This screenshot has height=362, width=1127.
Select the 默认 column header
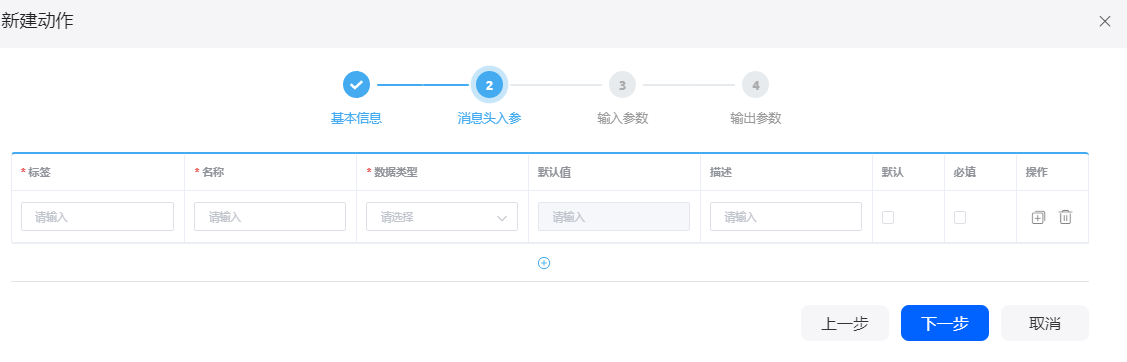pyautogui.click(x=893, y=172)
